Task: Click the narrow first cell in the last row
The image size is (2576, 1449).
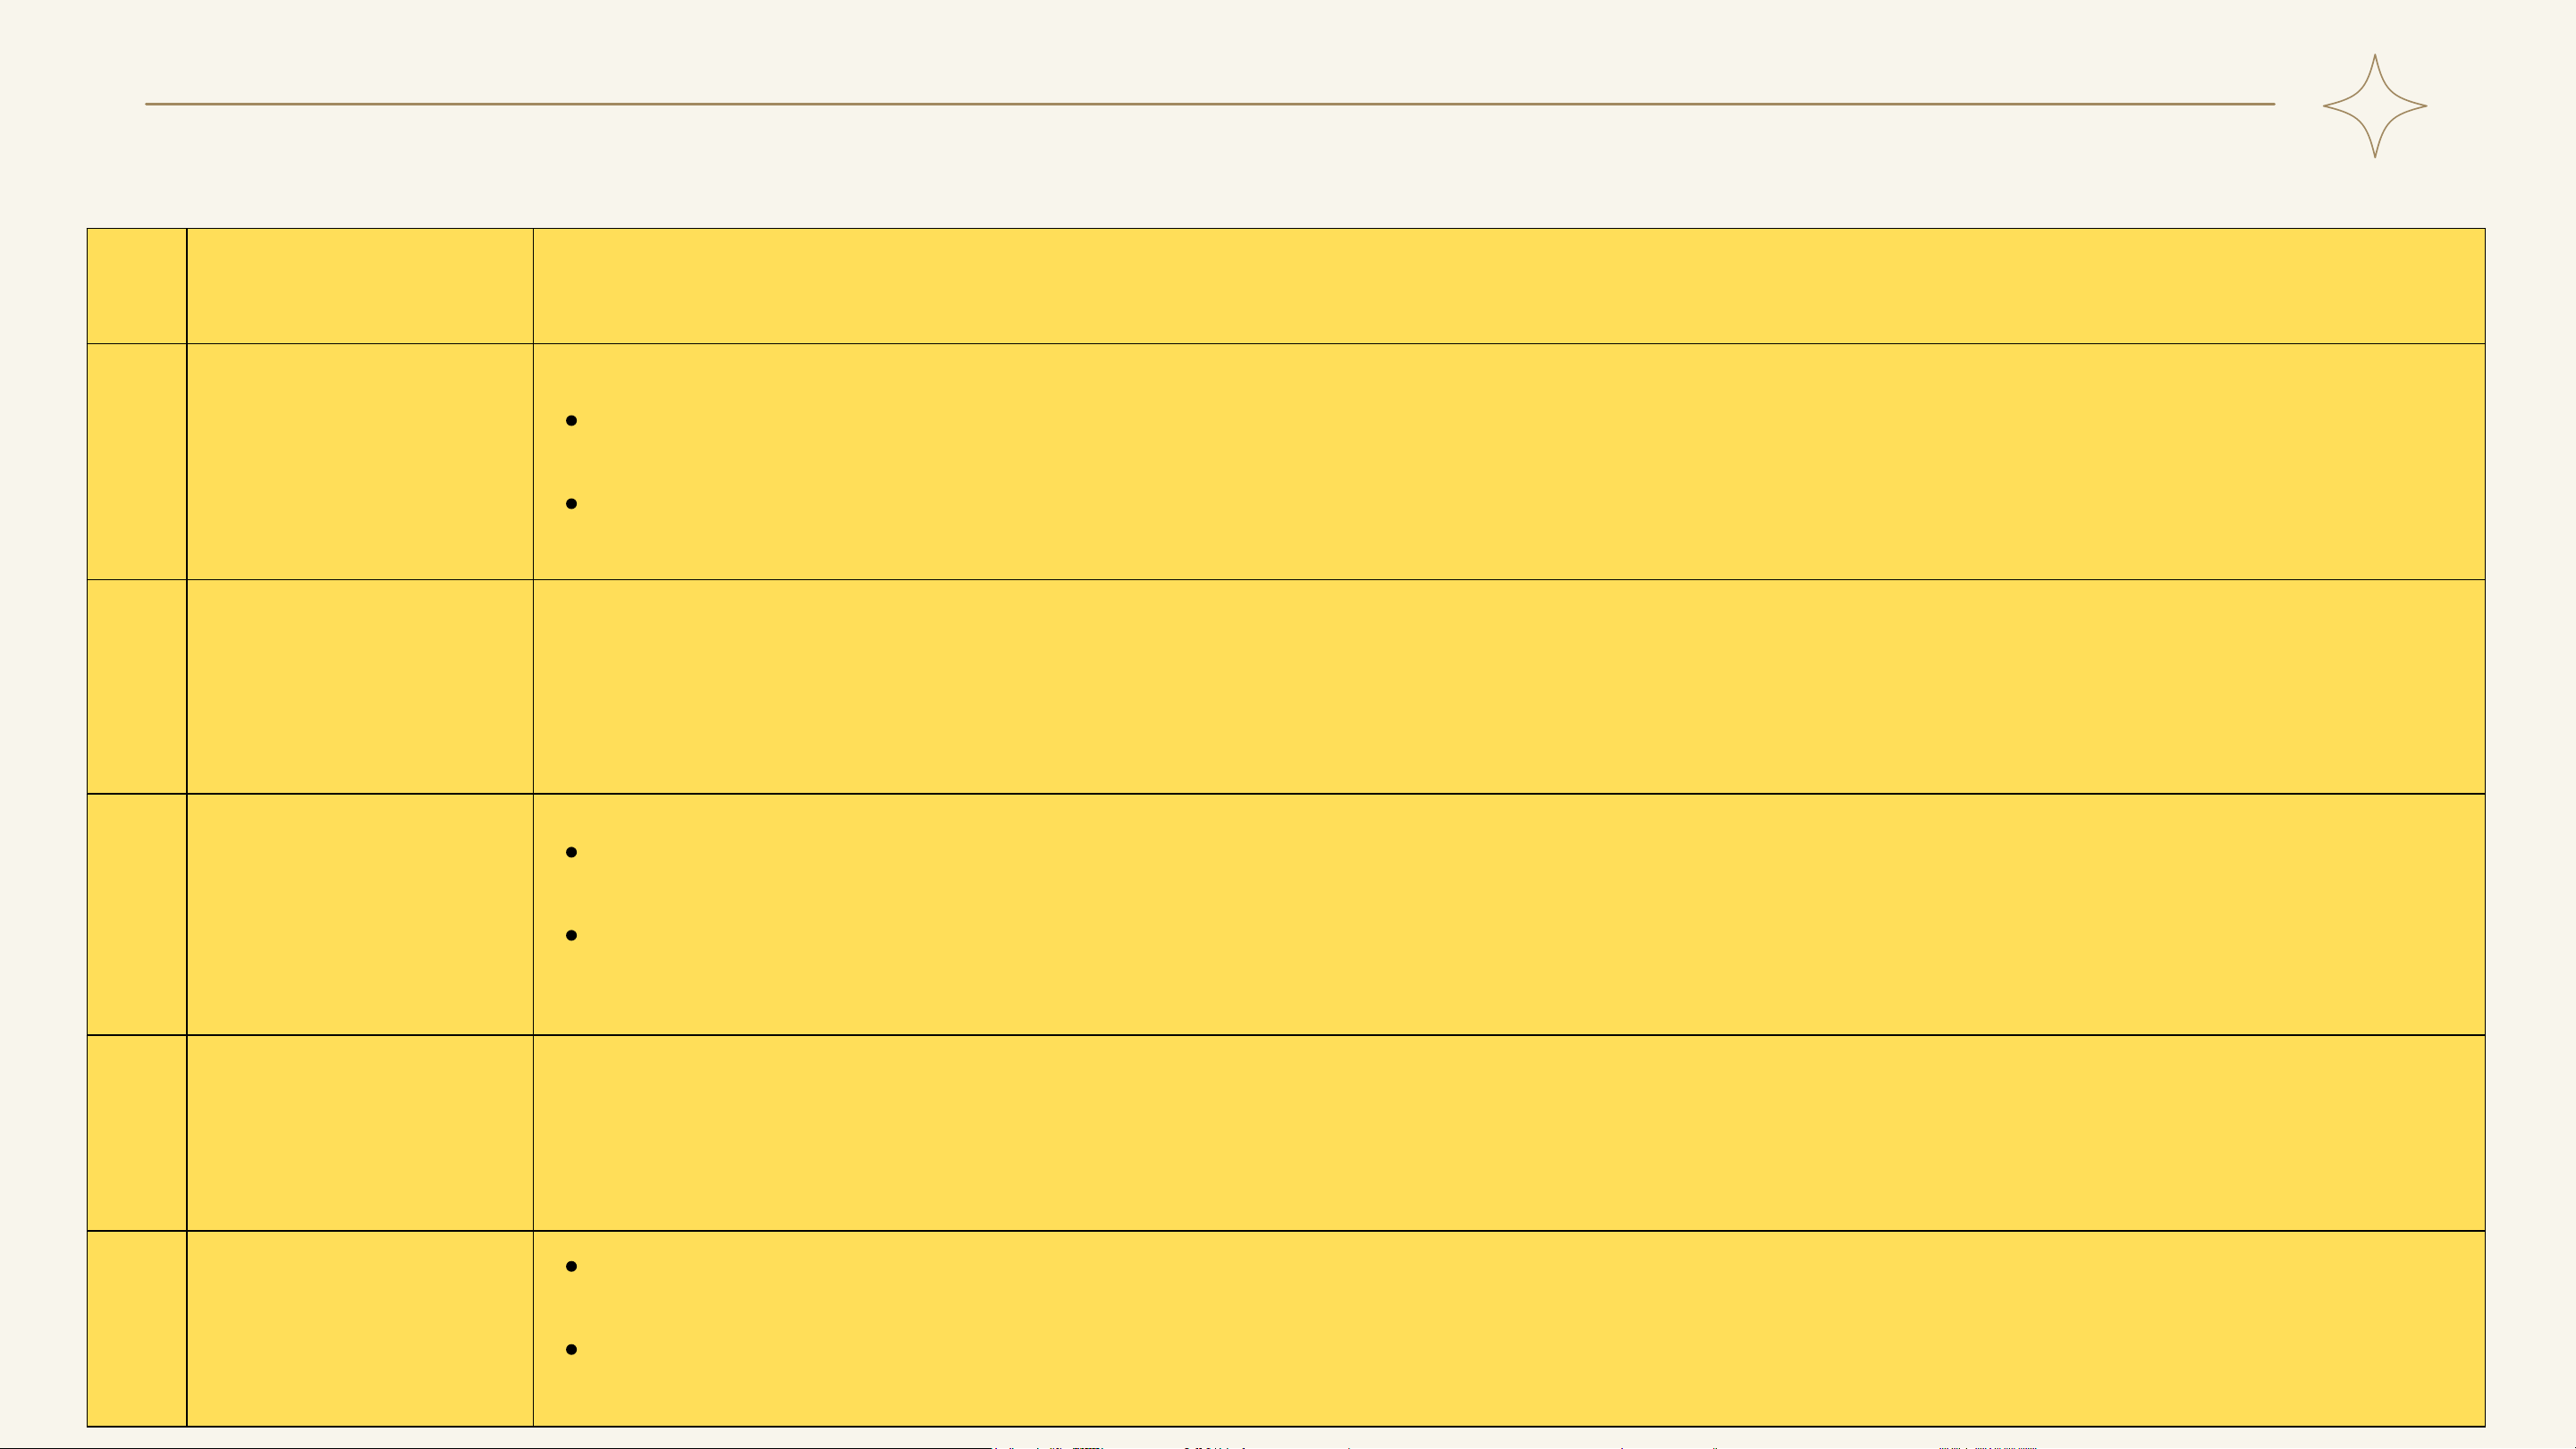Action: 137,1329
